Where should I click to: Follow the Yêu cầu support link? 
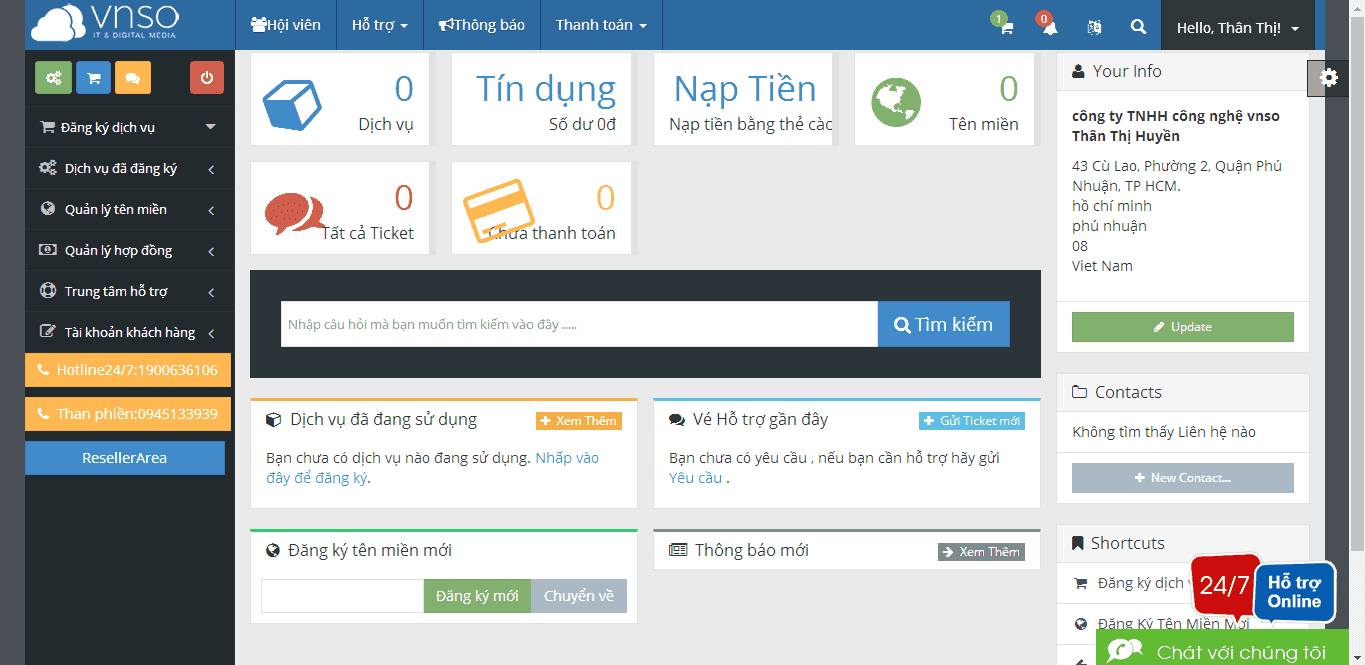(x=696, y=478)
